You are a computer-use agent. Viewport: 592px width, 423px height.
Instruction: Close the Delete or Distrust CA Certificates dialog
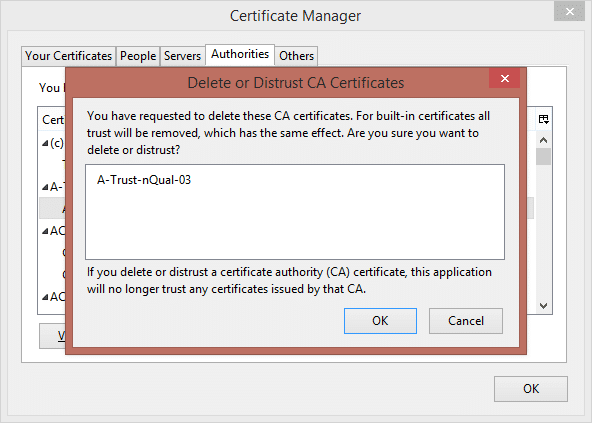(505, 78)
